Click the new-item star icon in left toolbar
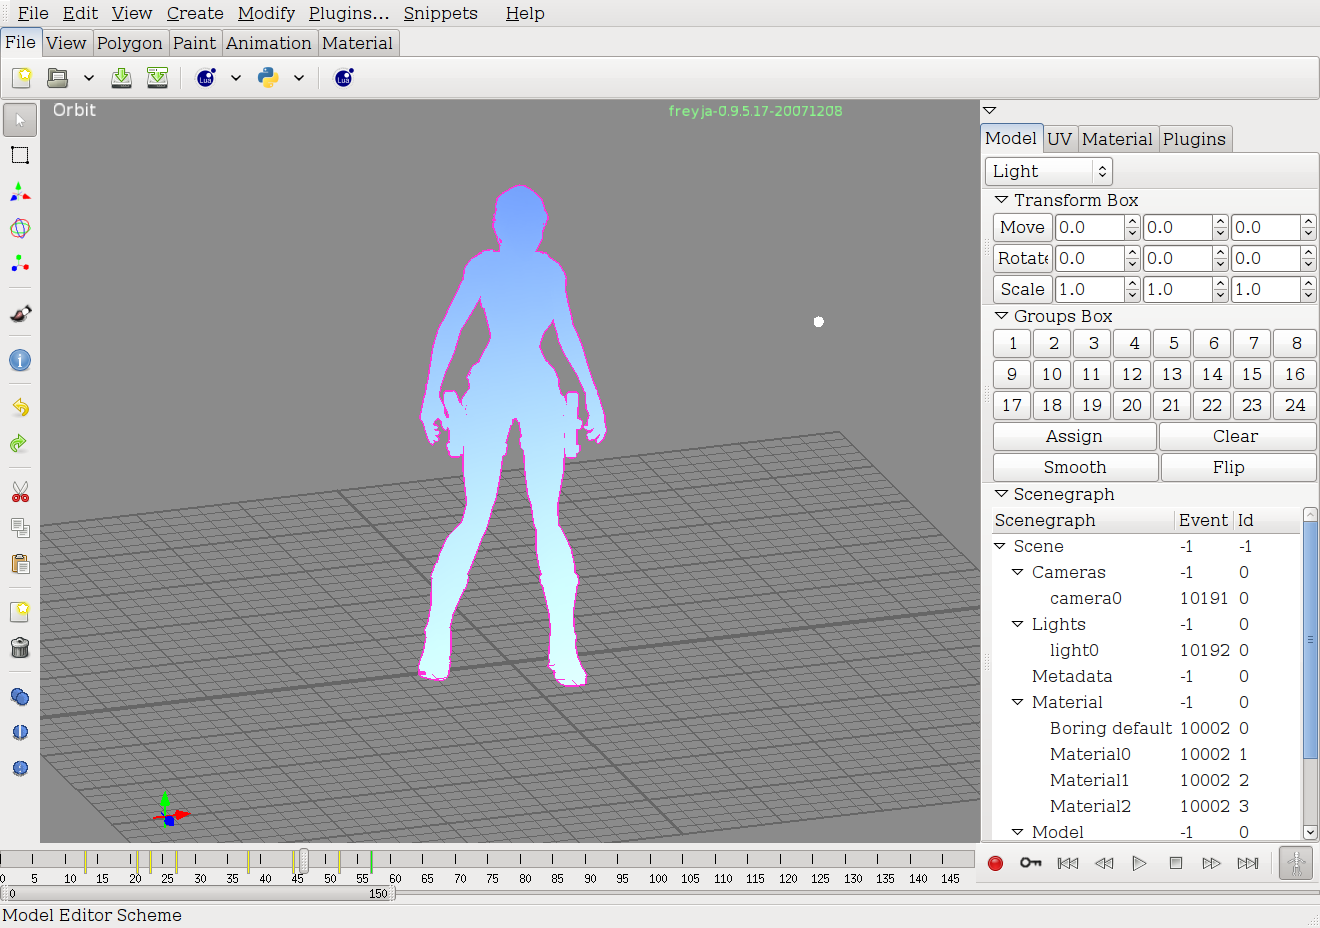The height and width of the screenshot is (928, 1320). tap(20, 611)
